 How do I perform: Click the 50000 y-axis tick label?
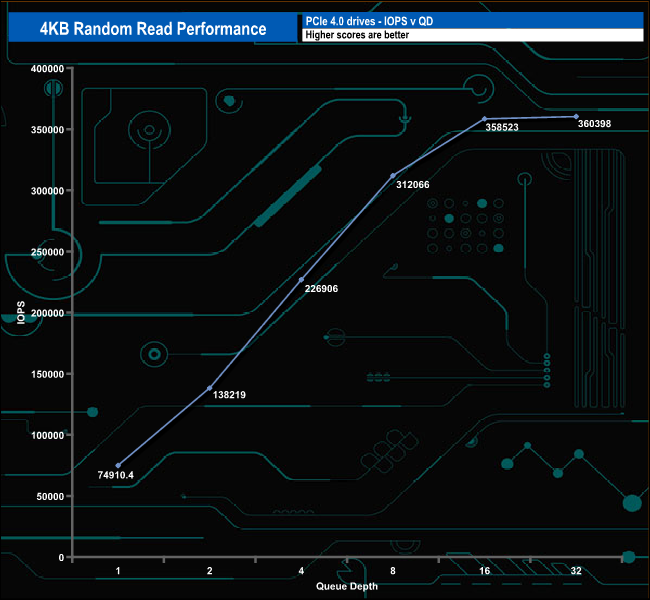pos(50,496)
